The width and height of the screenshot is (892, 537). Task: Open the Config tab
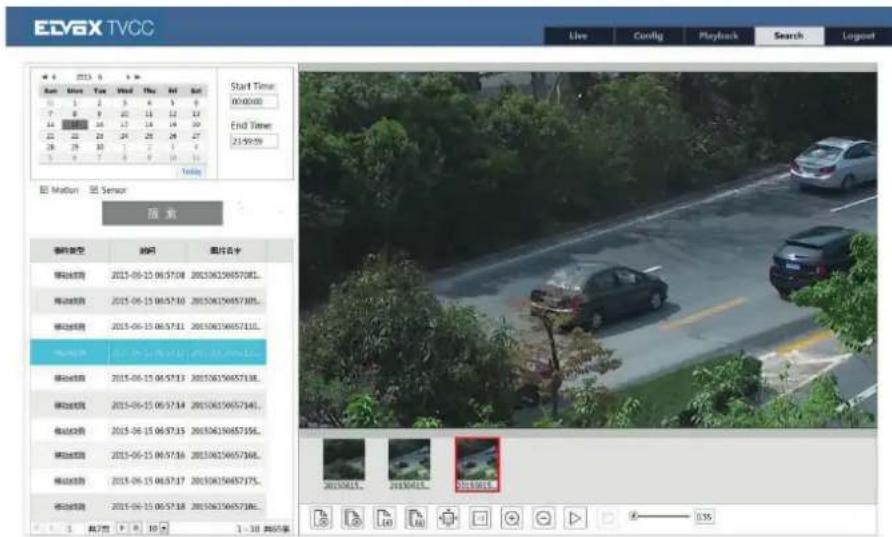[x=649, y=36]
